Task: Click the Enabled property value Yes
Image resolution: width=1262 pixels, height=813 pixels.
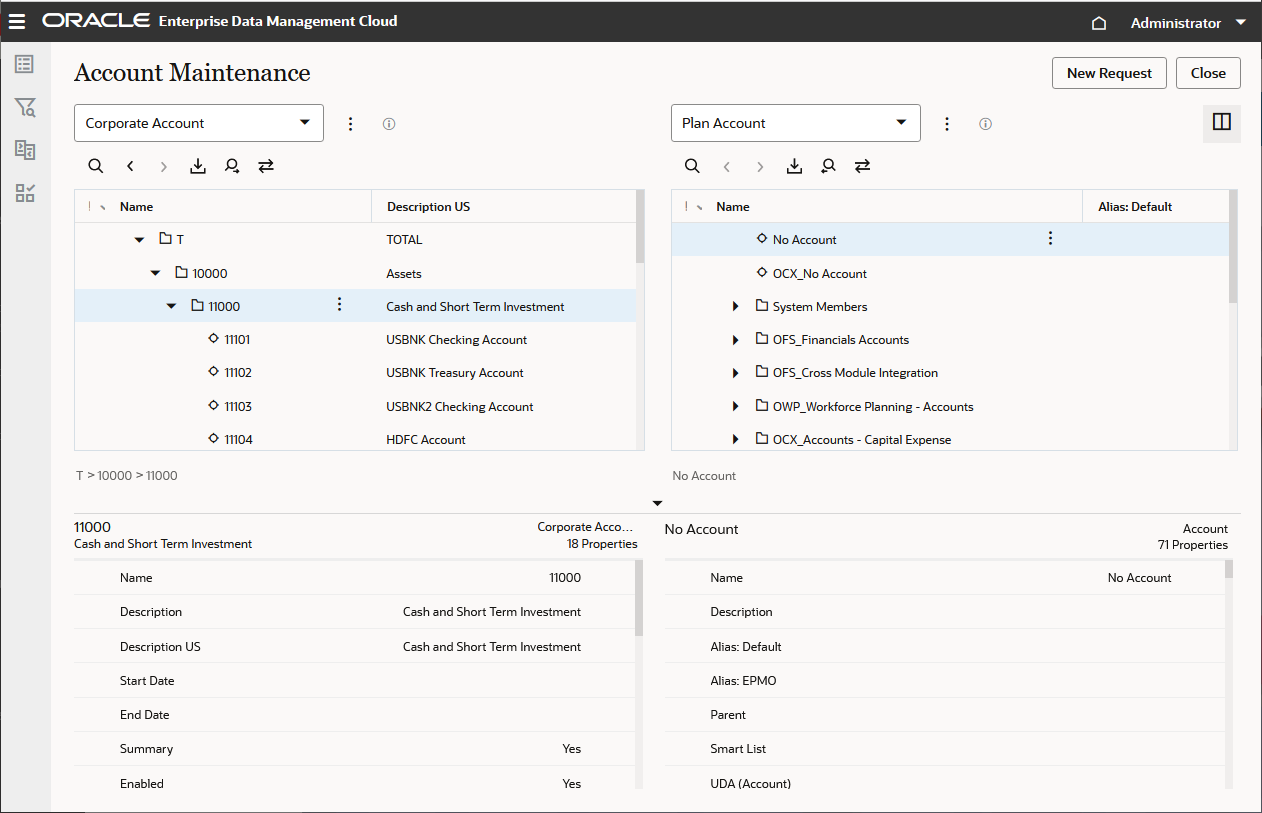Action: point(571,784)
